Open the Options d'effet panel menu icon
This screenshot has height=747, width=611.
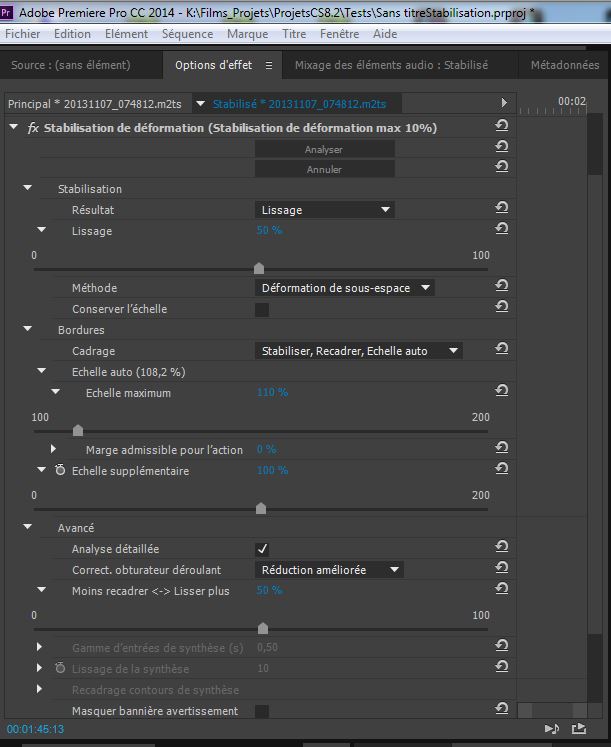click(x=268, y=66)
